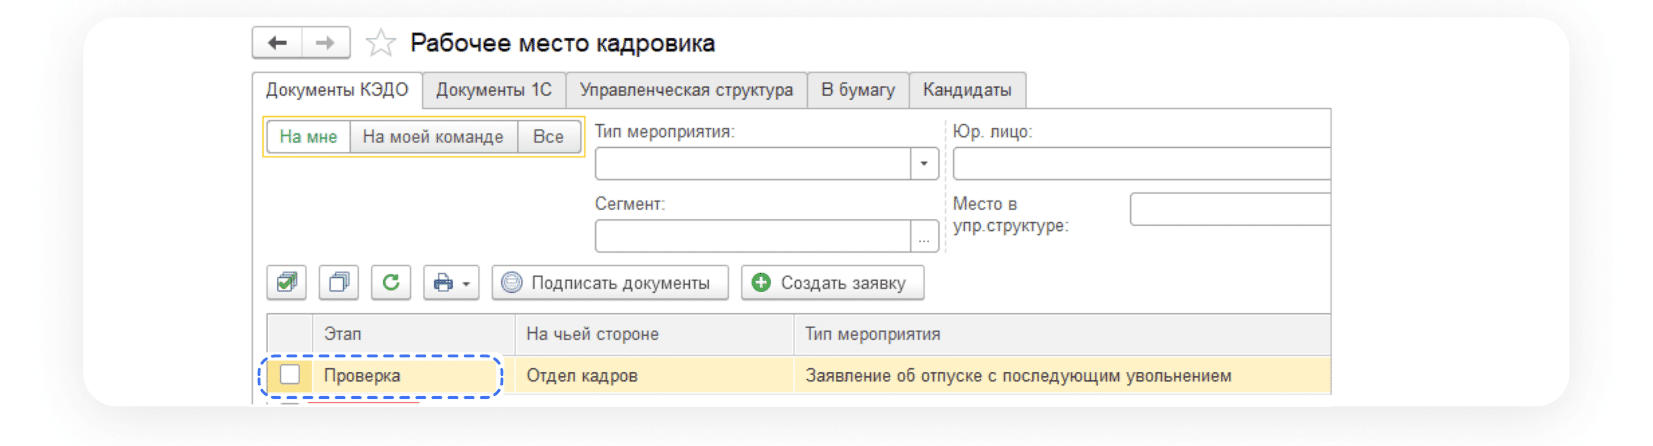The image size is (1653, 446).
Task: Open the Управленческая структура tab
Action: click(x=686, y=90)
